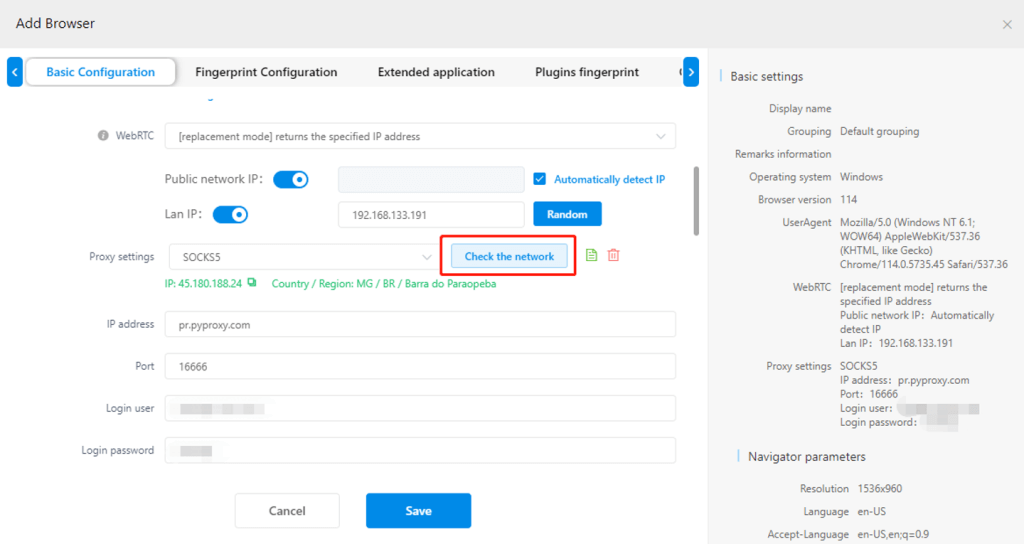Screen dimensions: 1024x544
Task: Click the Port field showing 16666
Action: (420, 366)
